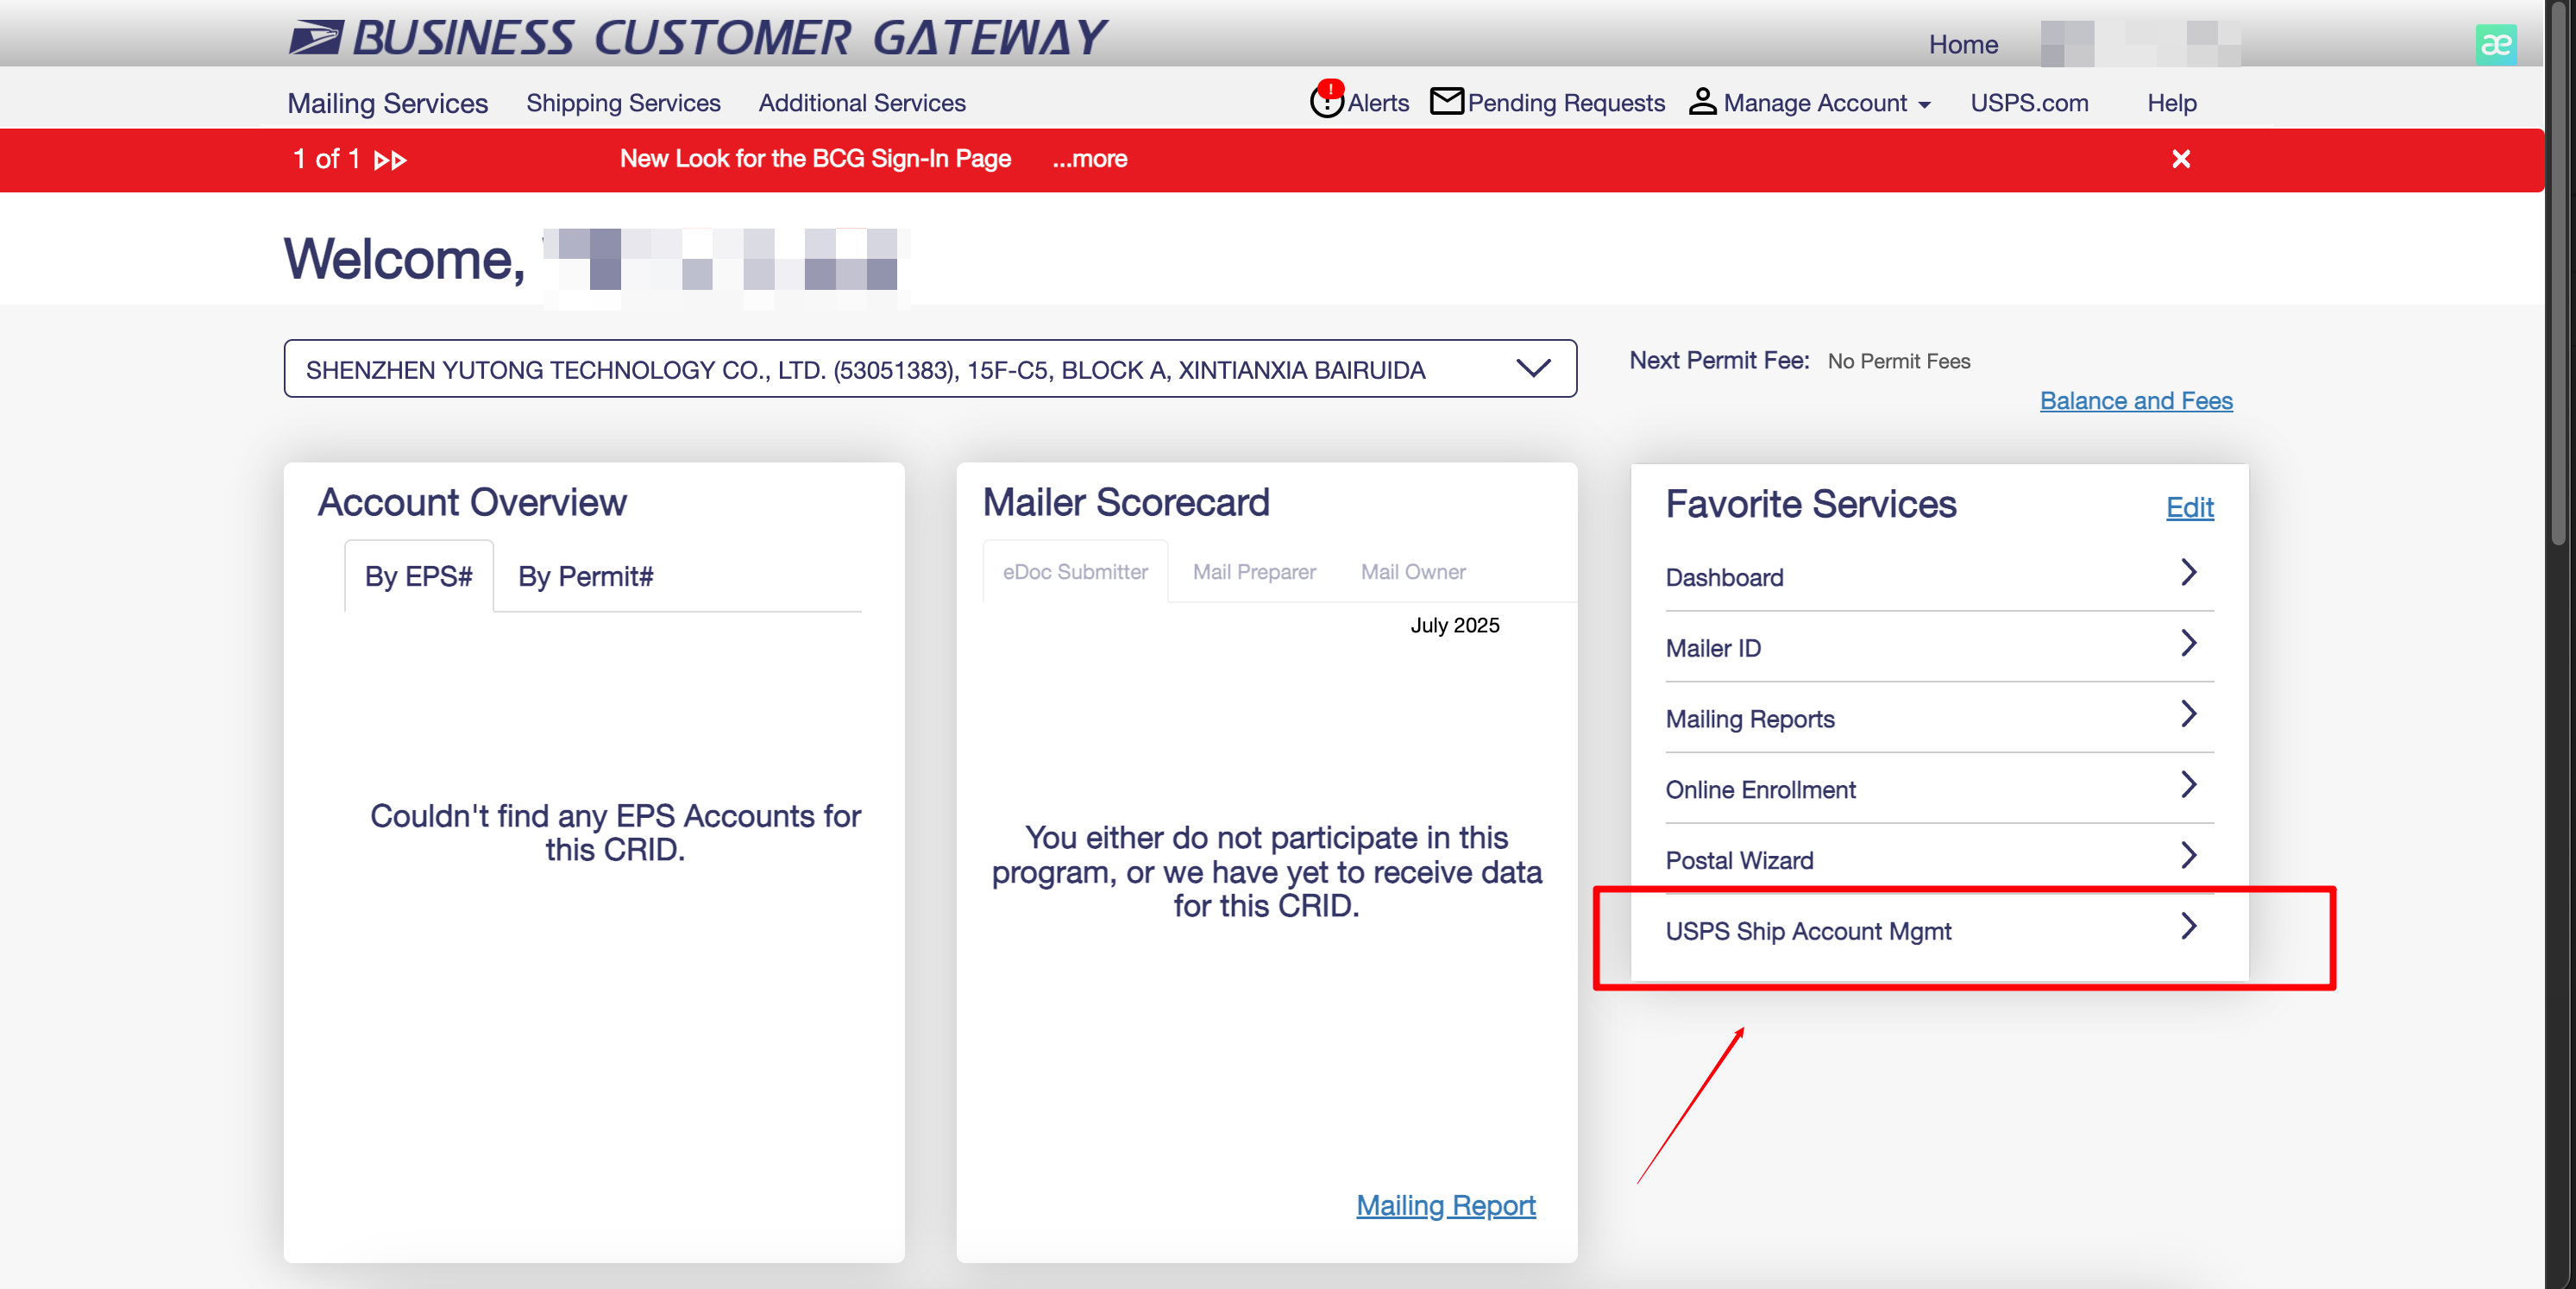Viewport: 2576px width, 1289px height.
Task: Open USPS Ship Account Mgmt arrow
Action: pyautogui.click(x=2188, y=927)
